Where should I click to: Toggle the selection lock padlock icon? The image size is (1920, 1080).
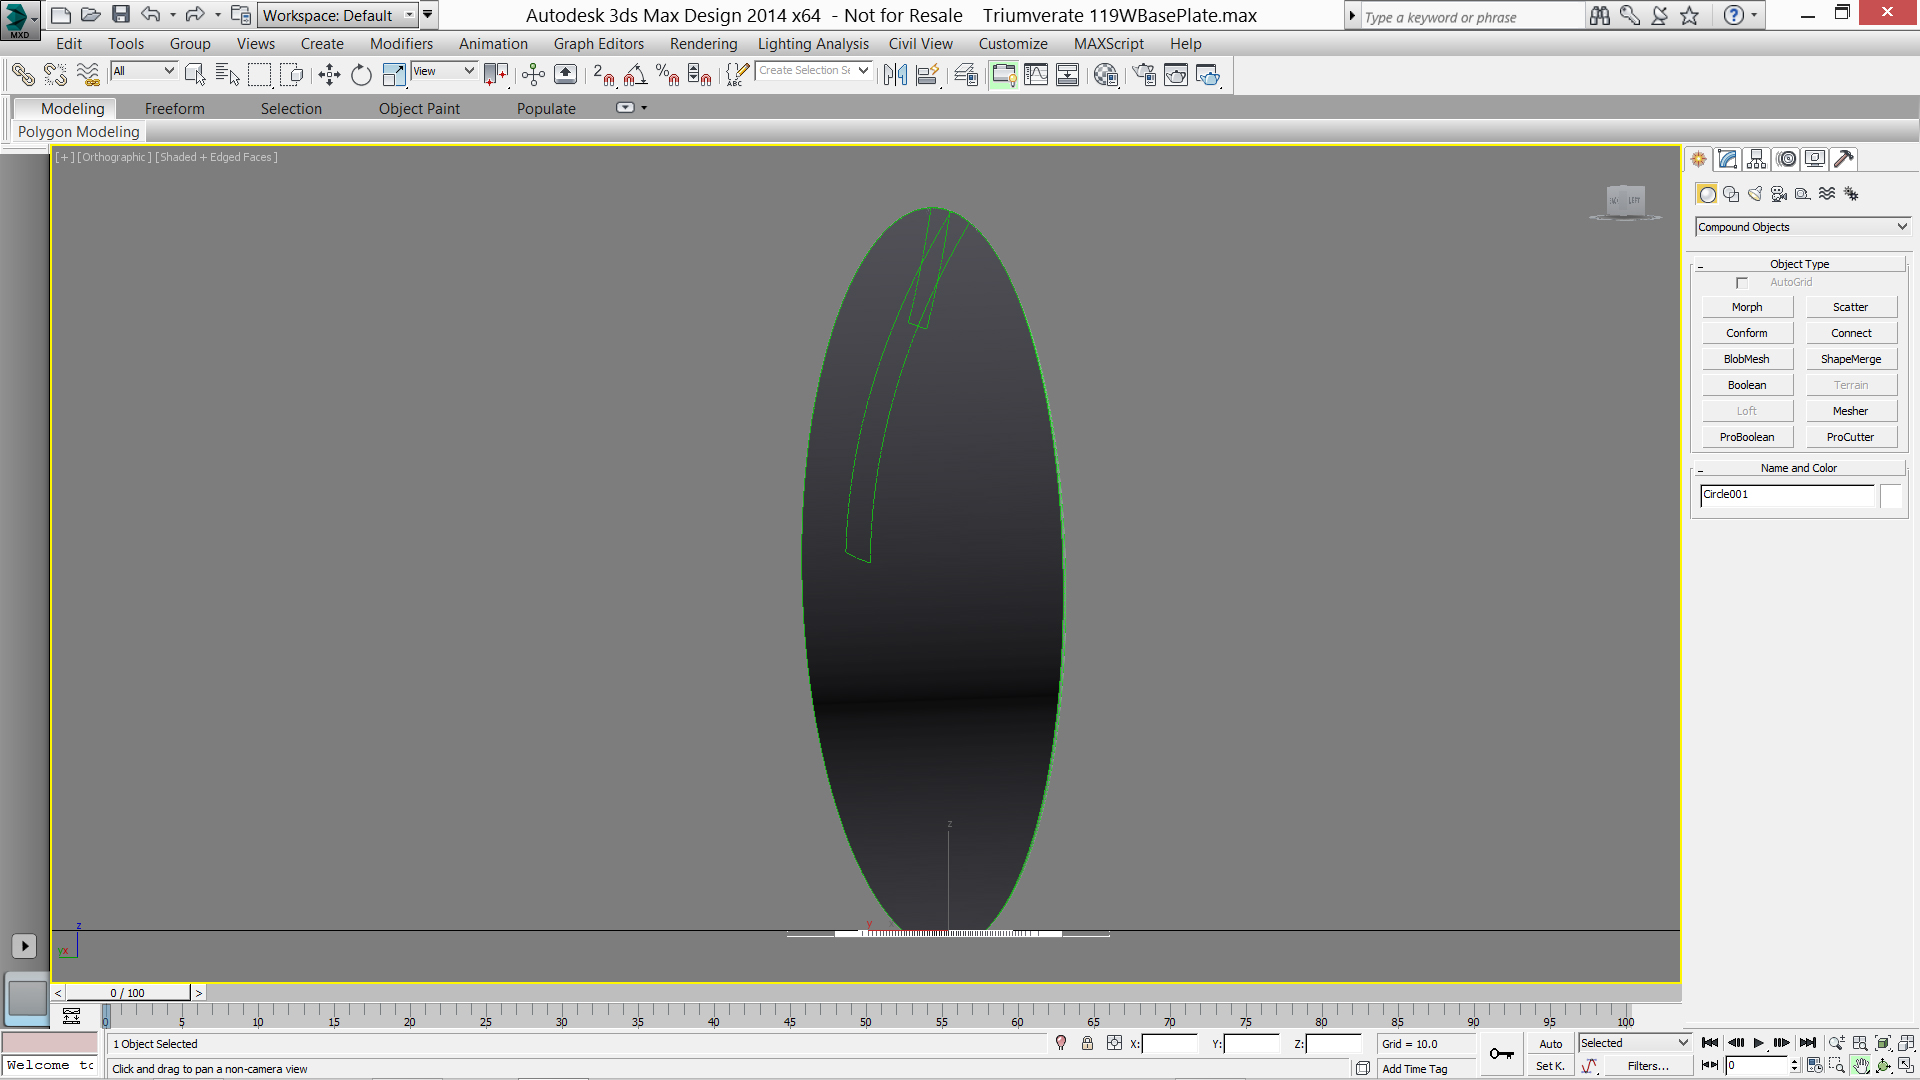tap(1087, 1043)
